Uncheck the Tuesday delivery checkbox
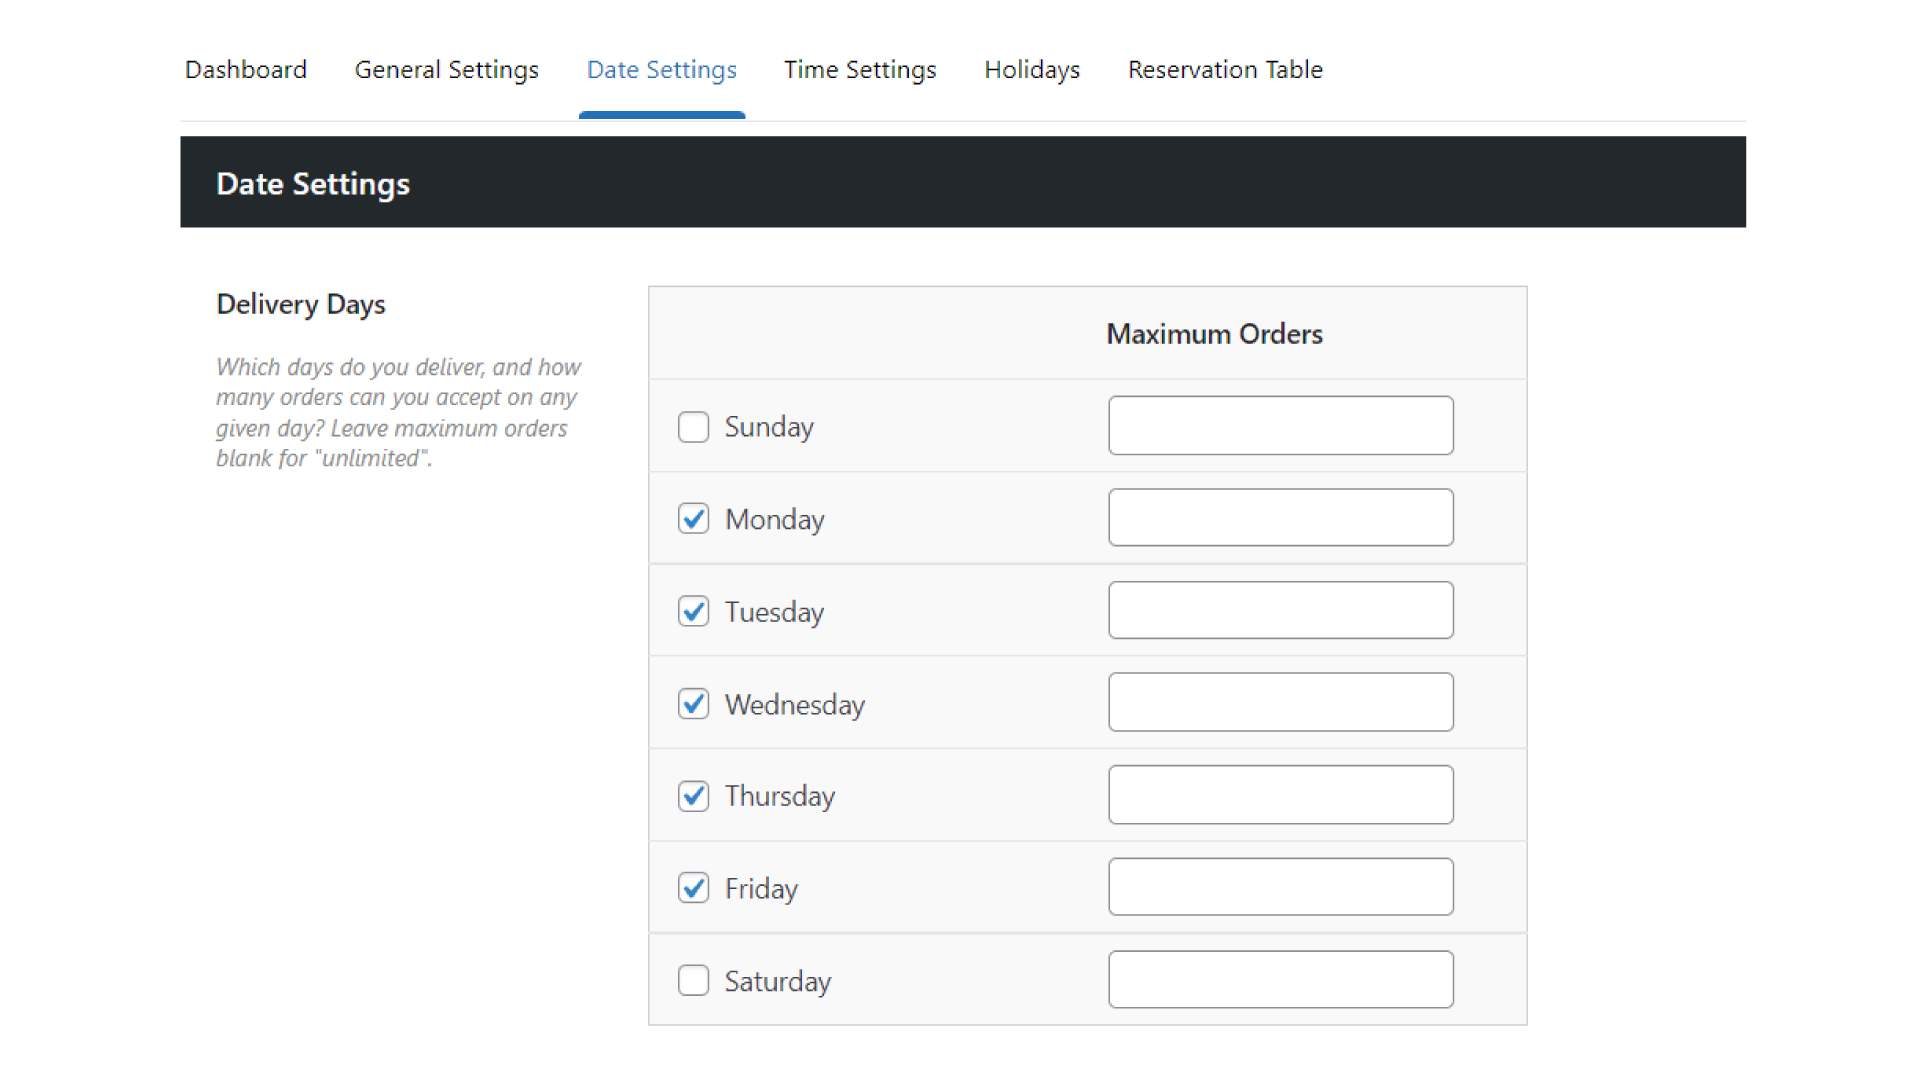Viewport: 1920px width, 1080px height. [694, 611]
